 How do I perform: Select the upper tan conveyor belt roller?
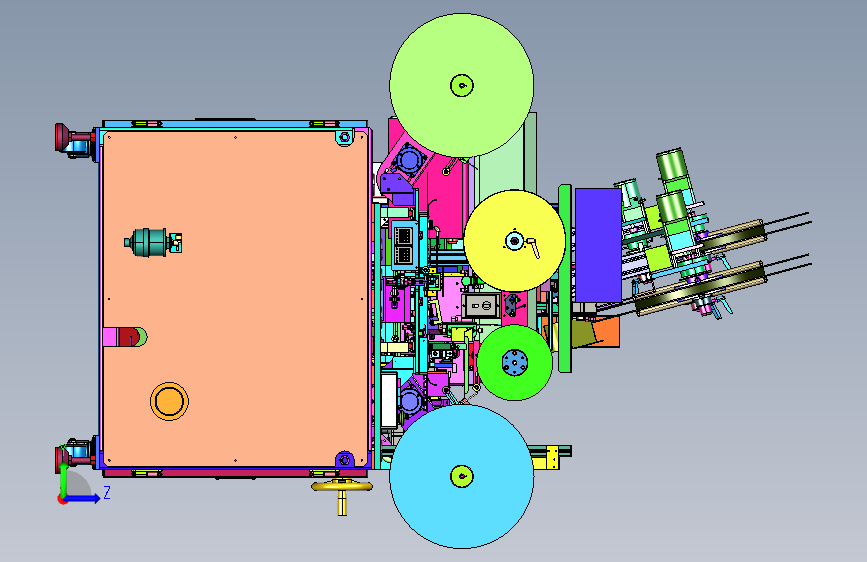point(733,237)
